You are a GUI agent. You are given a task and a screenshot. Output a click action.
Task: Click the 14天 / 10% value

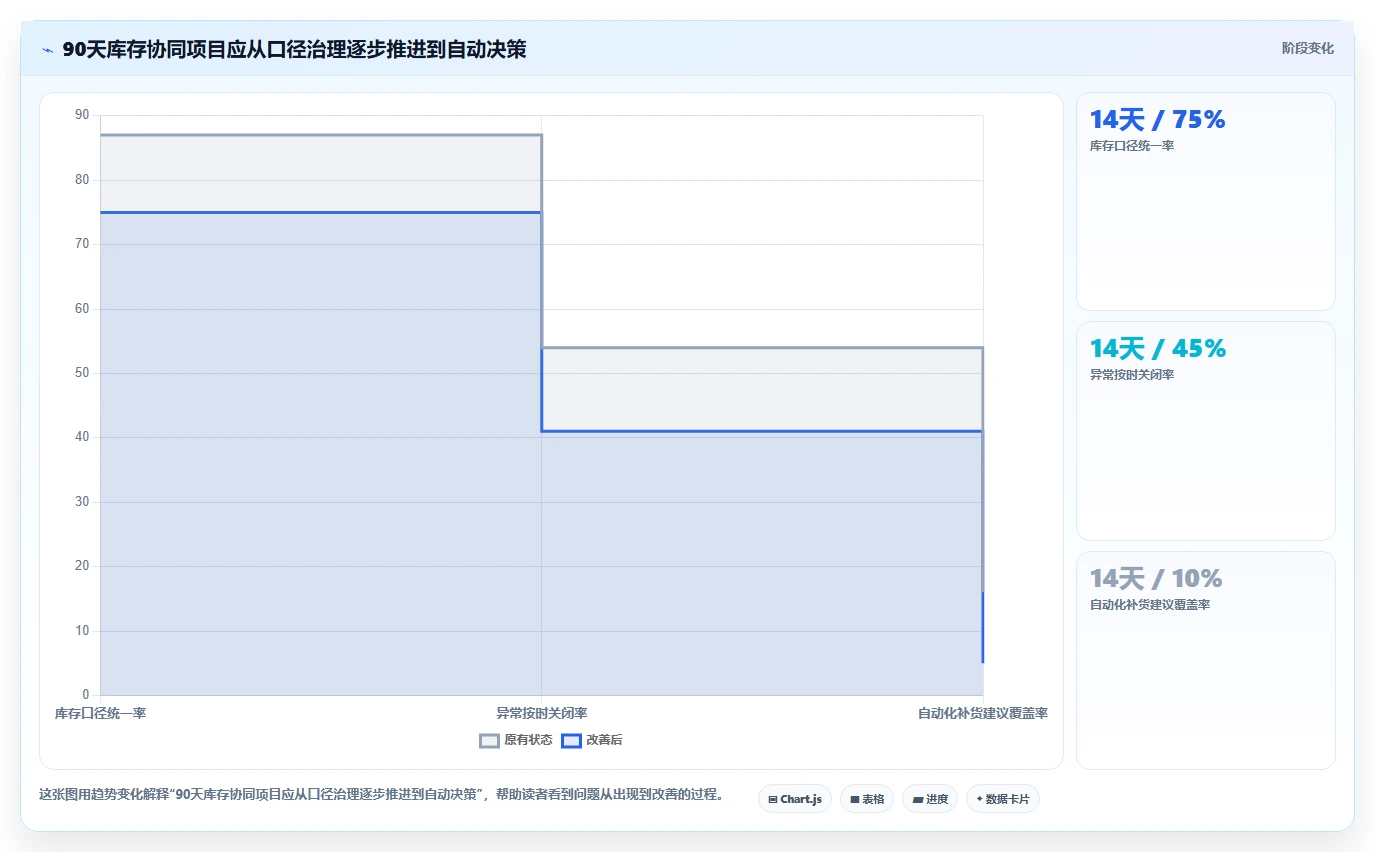tap(1156, 578)
